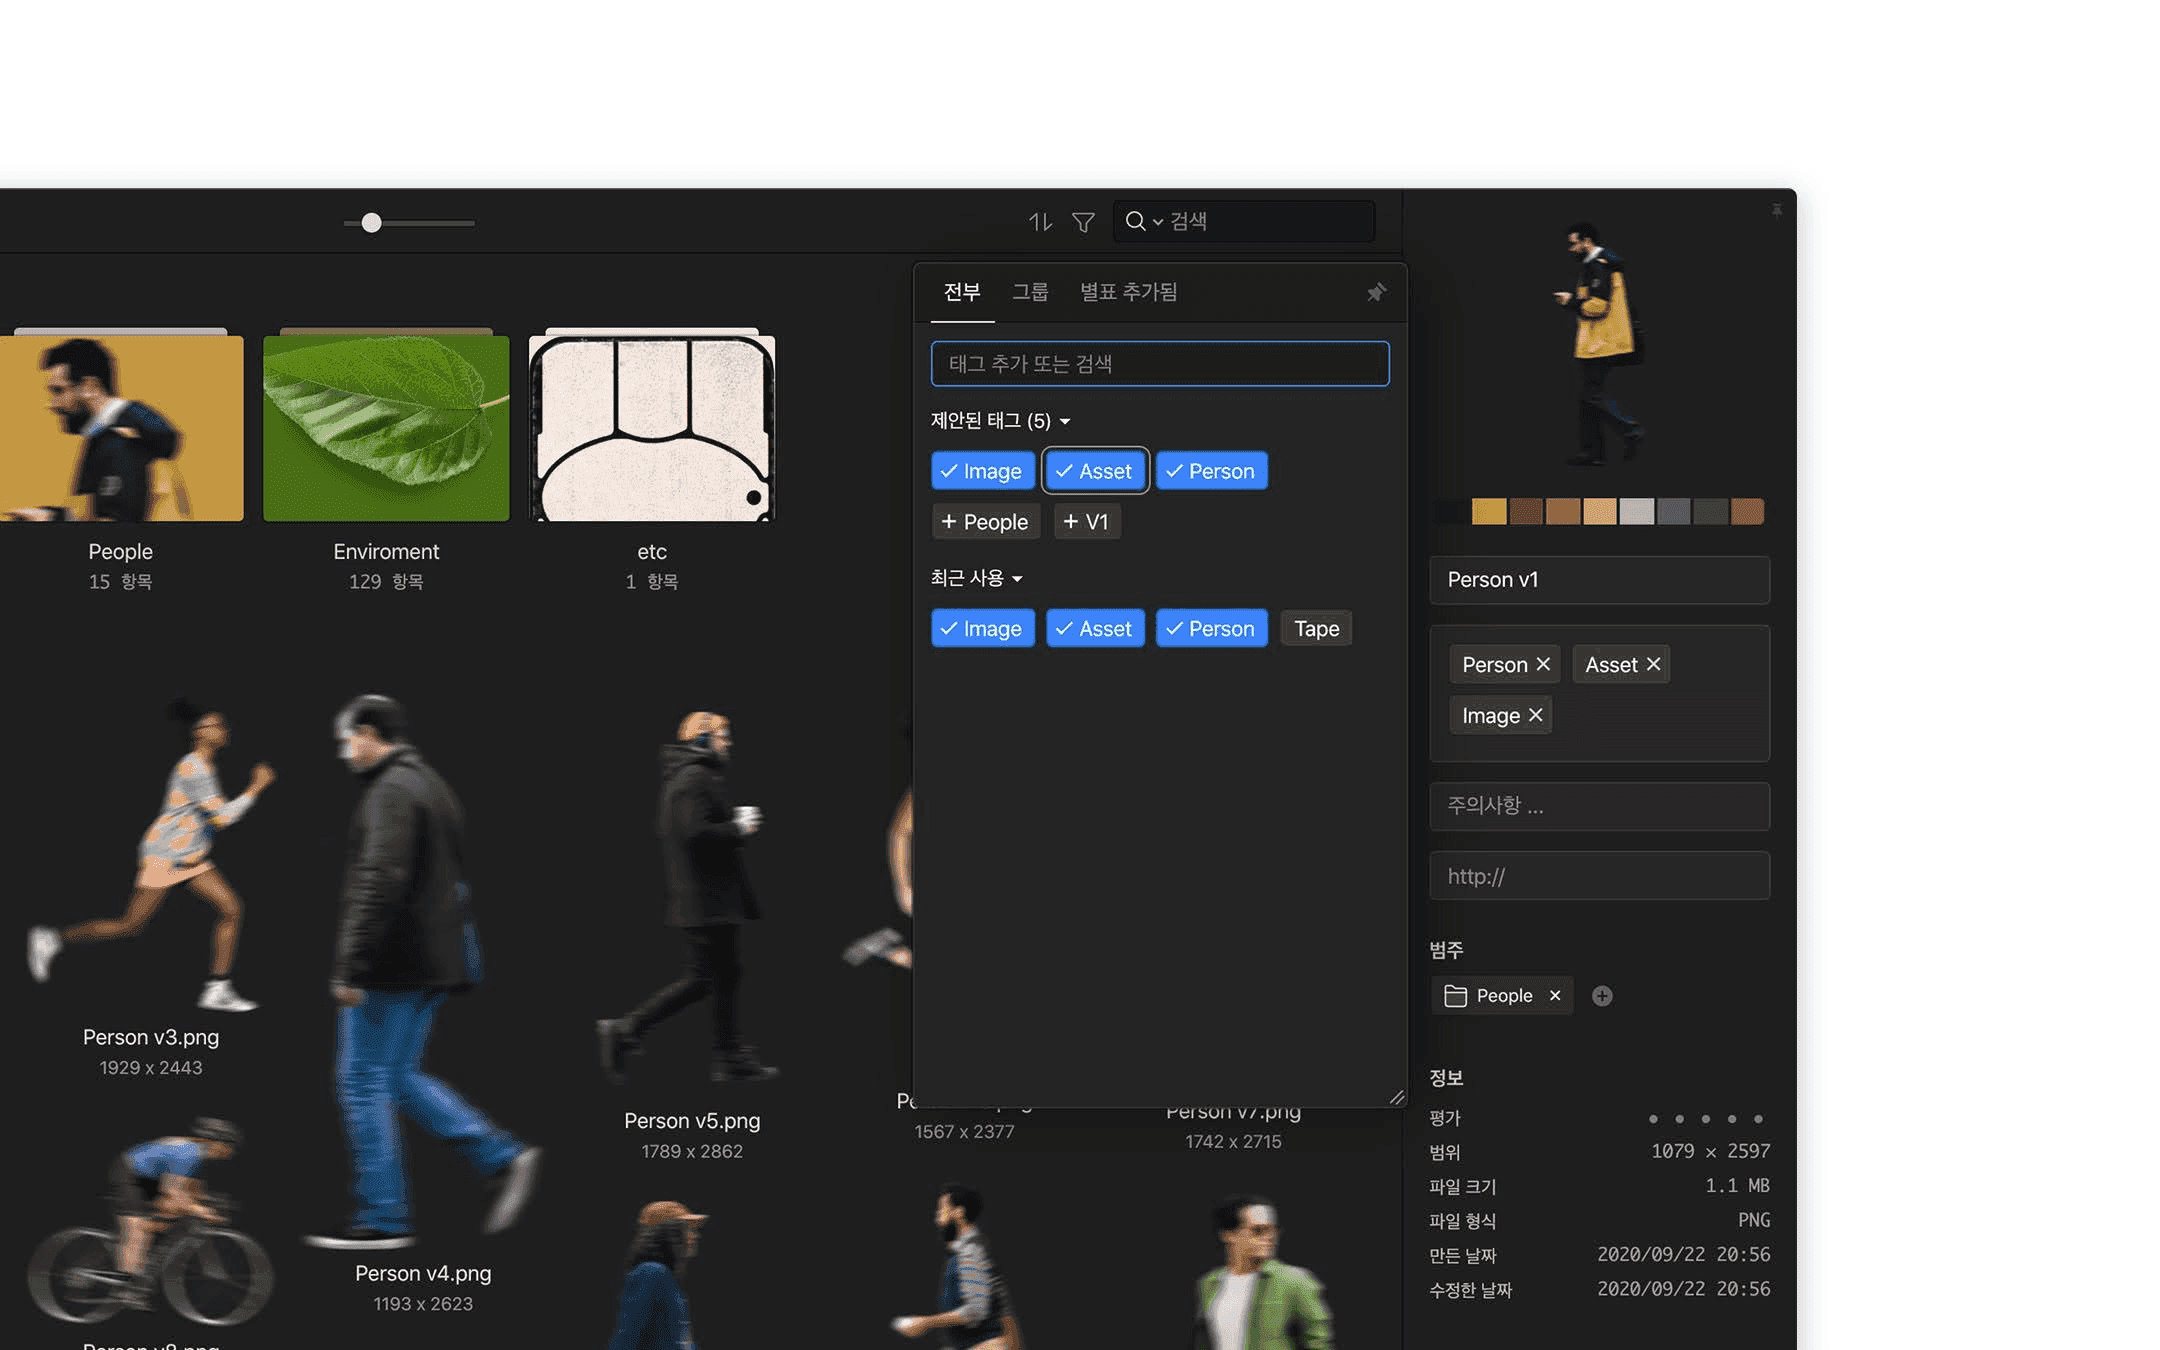The height and width of the screenshot is (1350, 2160).
Task: Uncheck the suggested Image tag
Action: [x=983, y=471]
